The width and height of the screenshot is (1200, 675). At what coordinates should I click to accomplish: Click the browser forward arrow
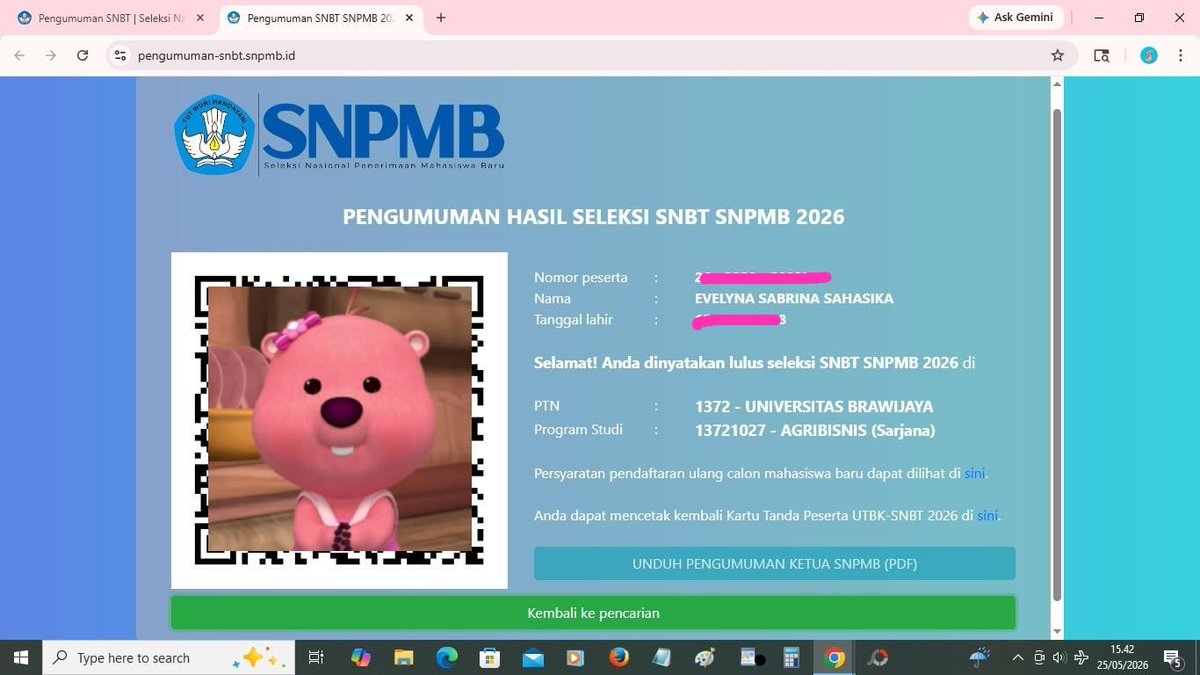pyautogui.click(x=50, y=56)
